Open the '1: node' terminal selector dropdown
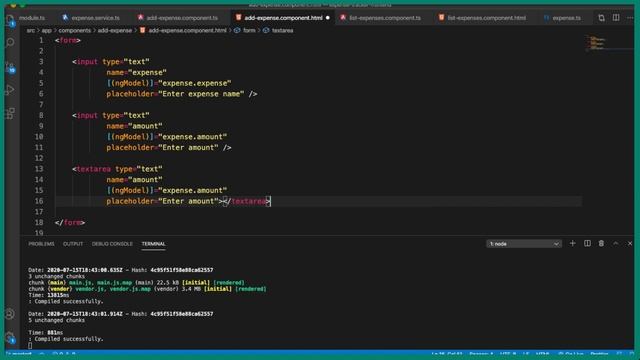The width and height of the screenshot is (640, 360). tap(524, 244)
